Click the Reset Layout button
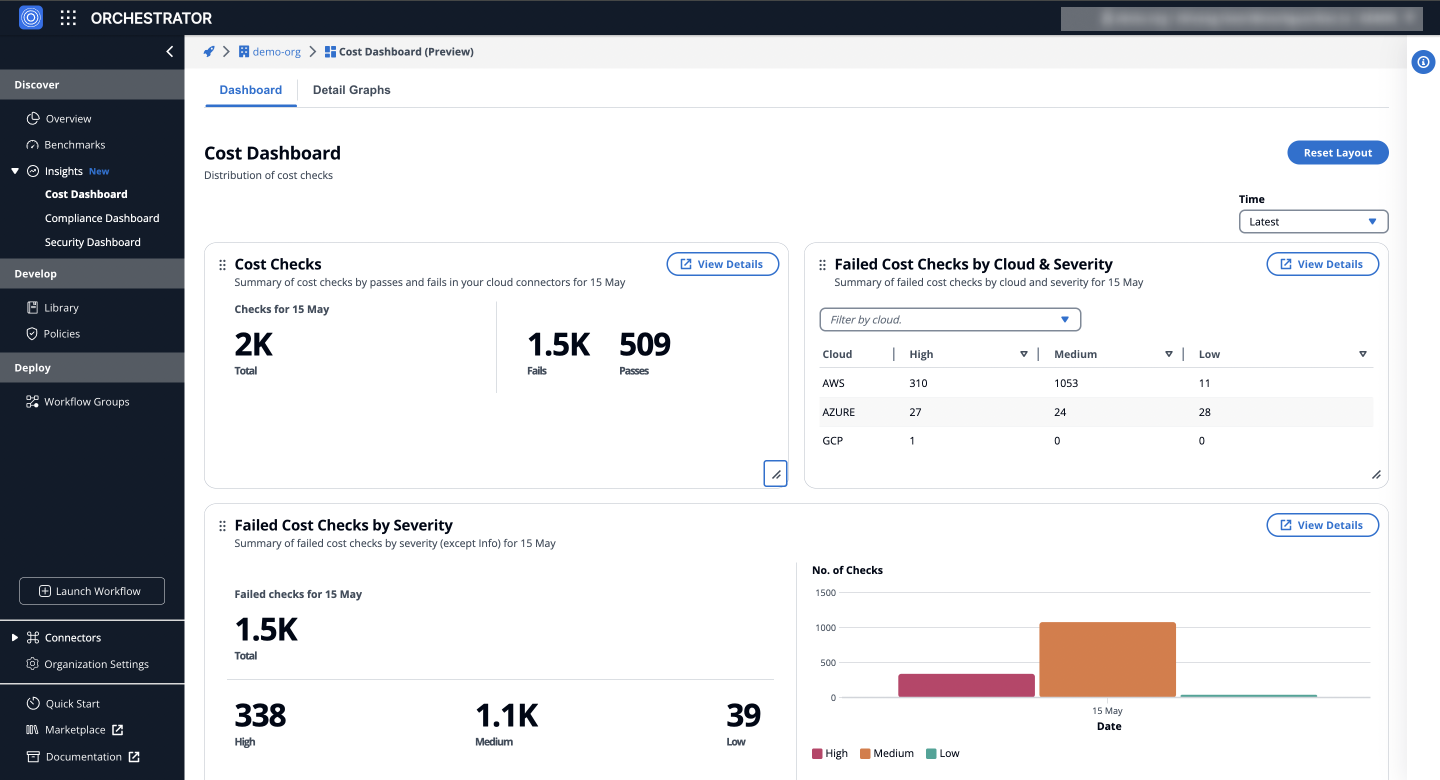The width and height of the screenshot is (1440, 780). [1337, 152]
